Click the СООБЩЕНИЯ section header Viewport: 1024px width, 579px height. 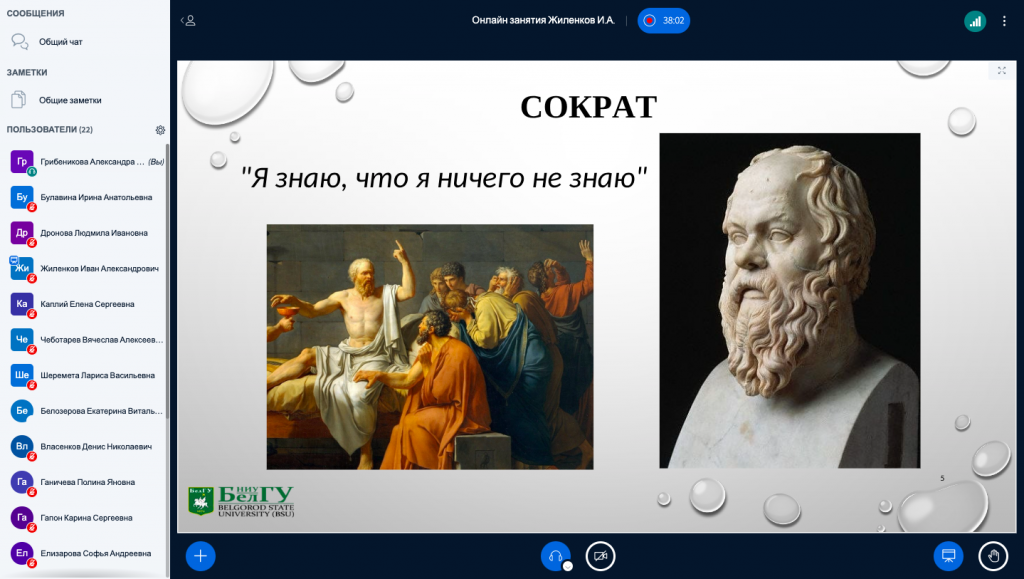[x=35, y=13]
